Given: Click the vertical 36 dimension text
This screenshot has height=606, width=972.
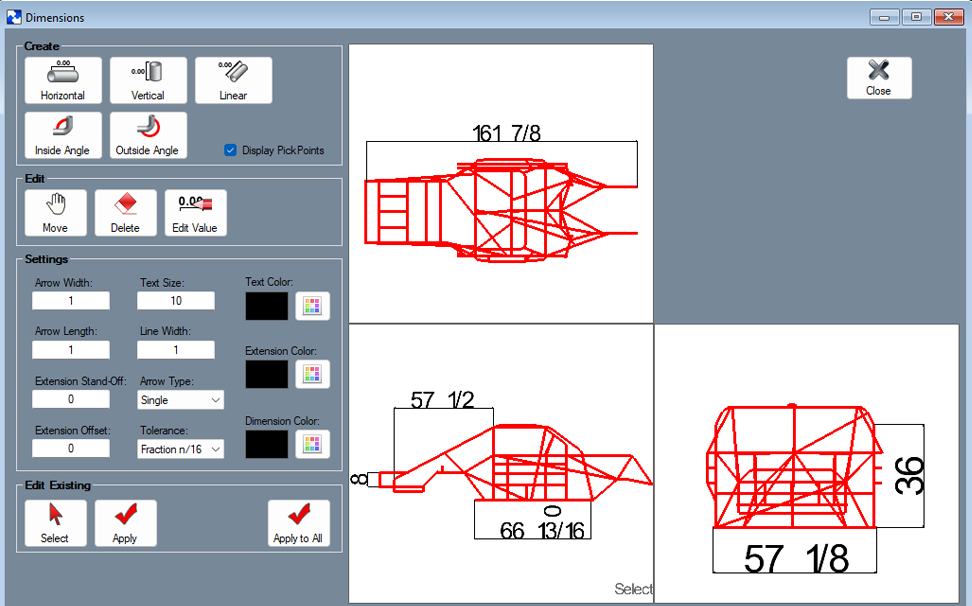Looking at the screenshot, I should point(909,475).
